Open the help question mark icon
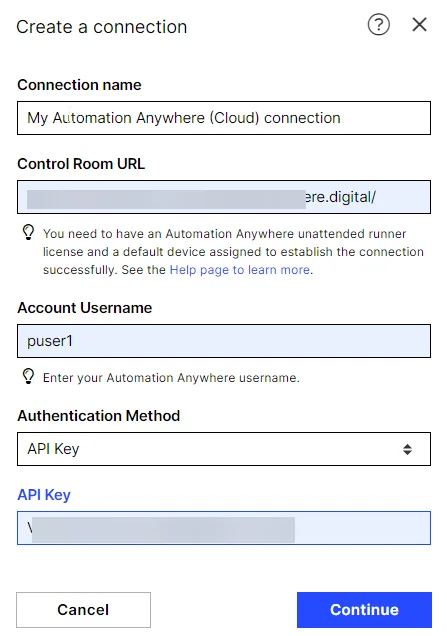This screenshot has height=636, width=447. click(378, 25)
